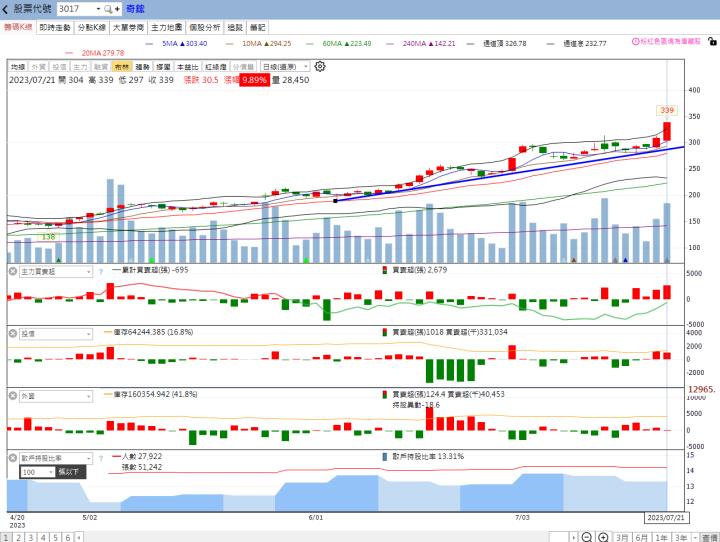The height and width of the screenshot is (542, 720).
Task: Open 投信 indicator dropdown
Action: click(x=56, y=334)
